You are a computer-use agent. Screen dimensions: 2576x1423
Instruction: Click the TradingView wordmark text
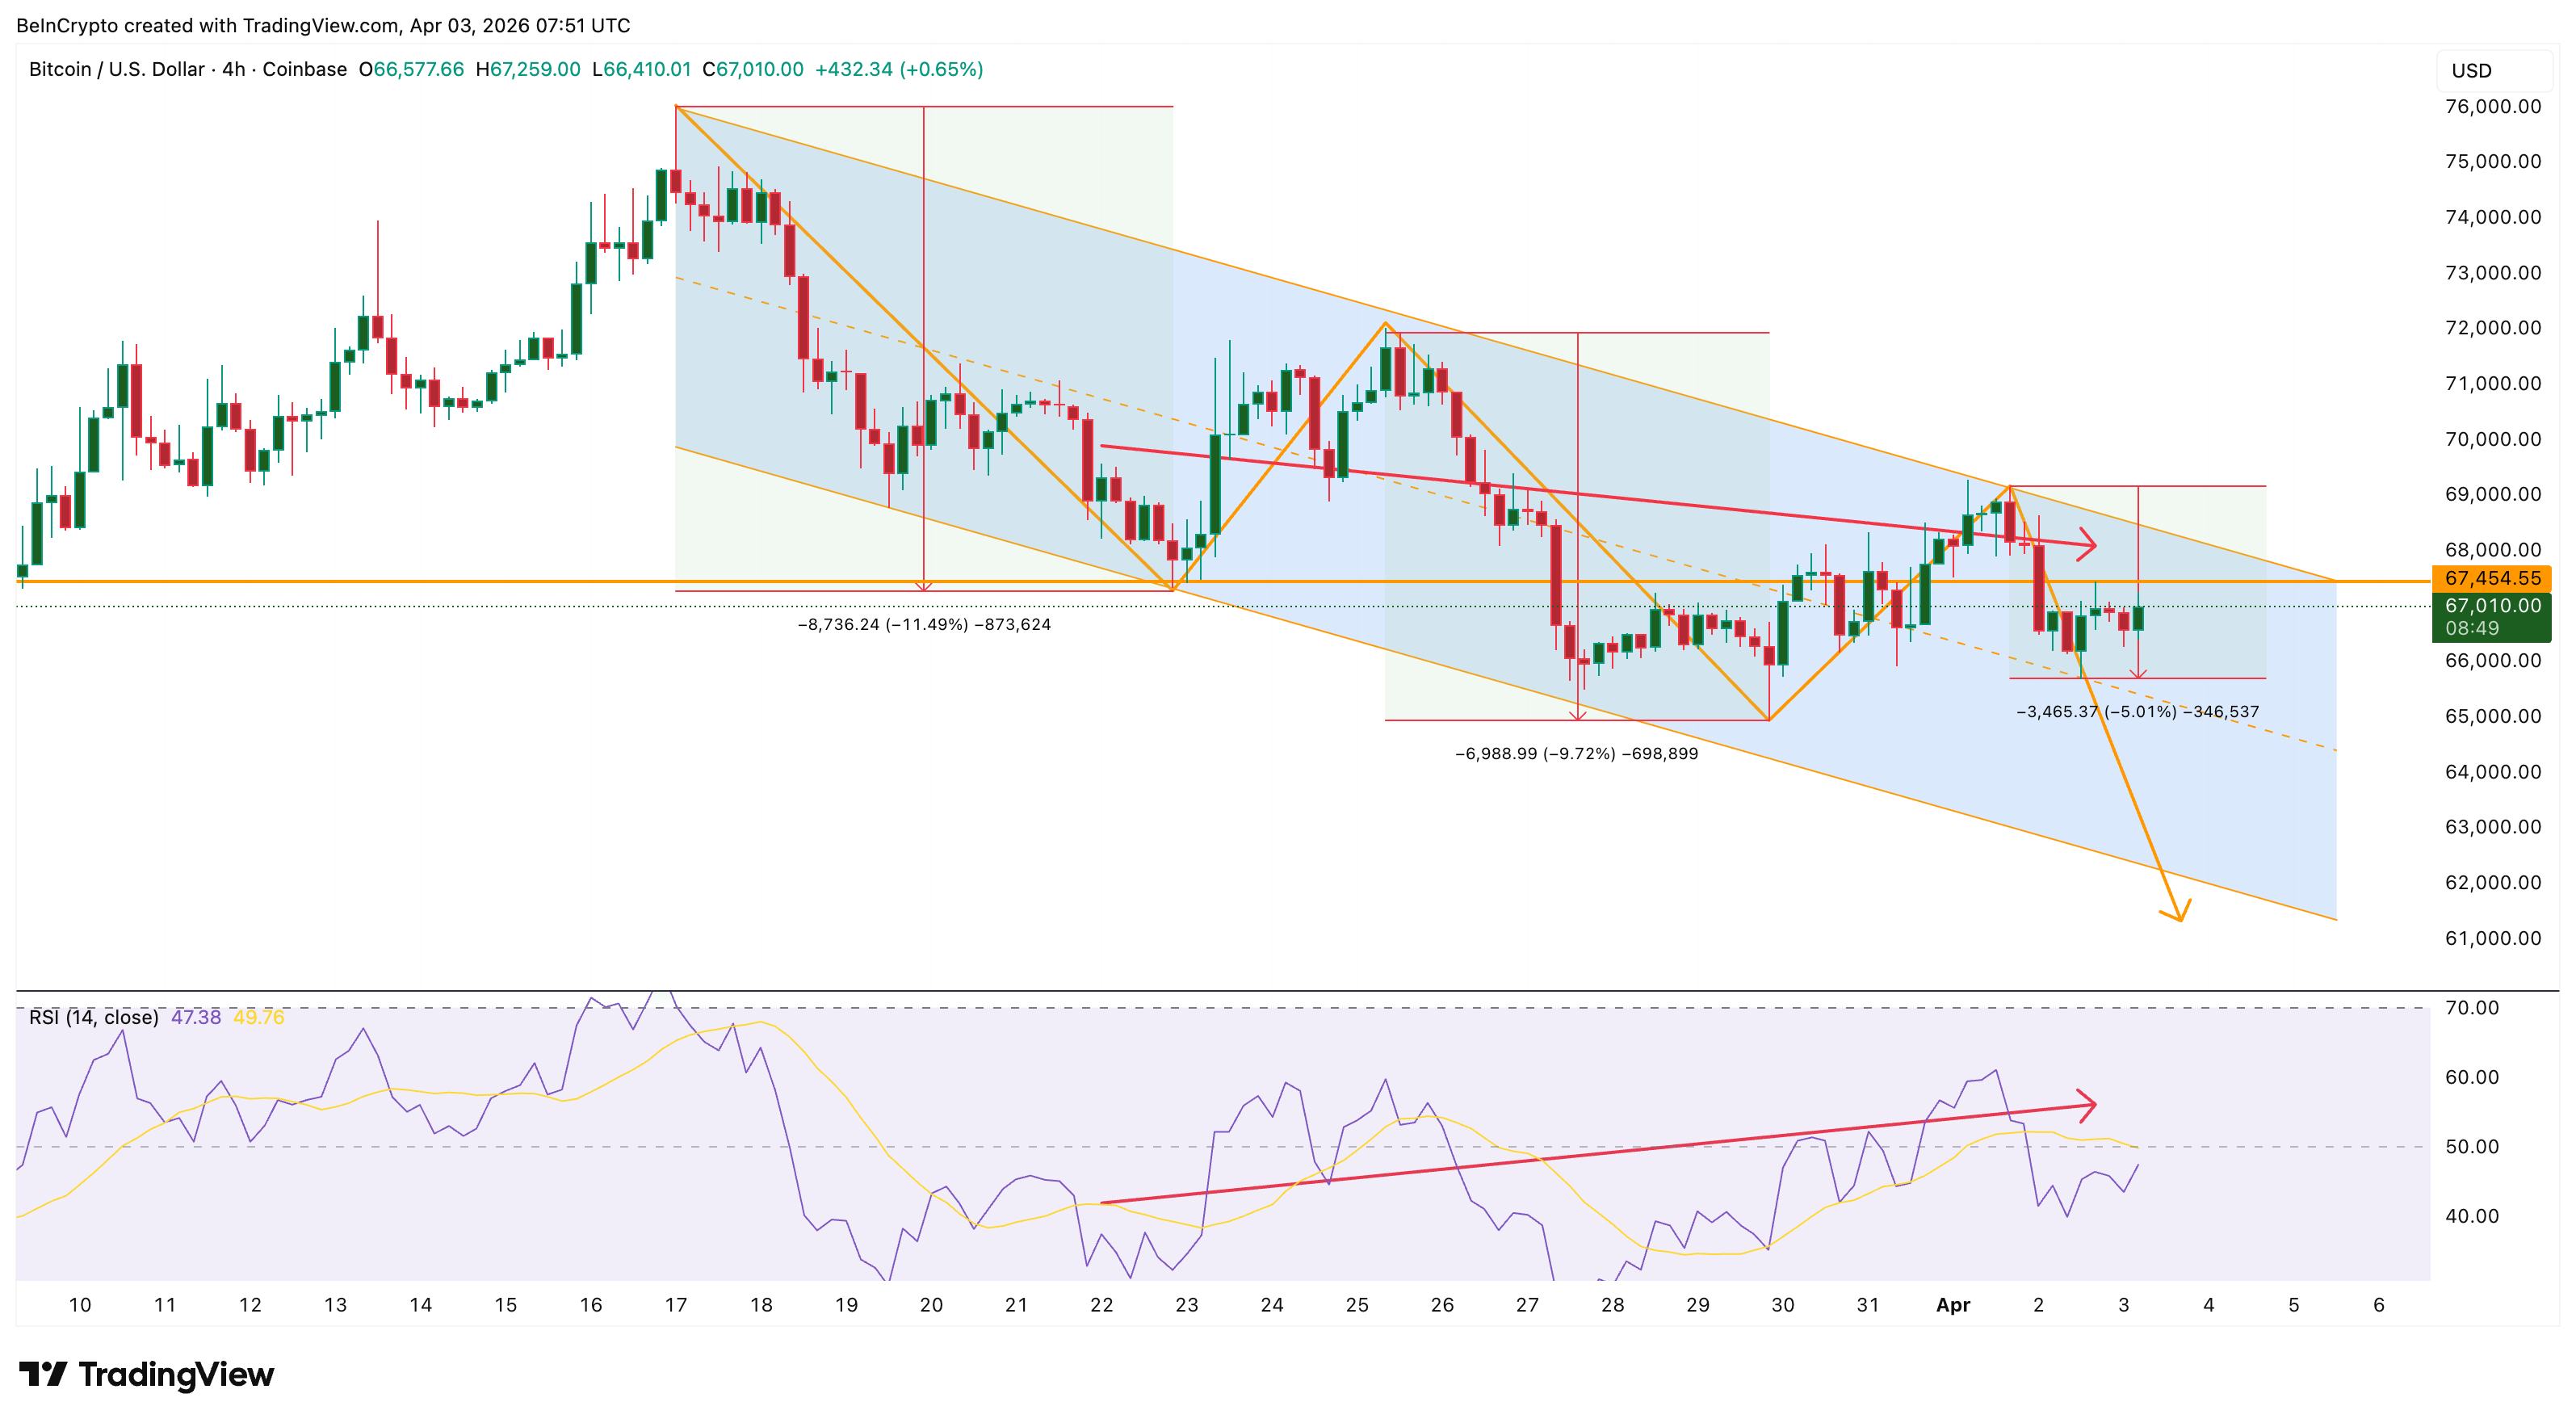pos(176,1374)
